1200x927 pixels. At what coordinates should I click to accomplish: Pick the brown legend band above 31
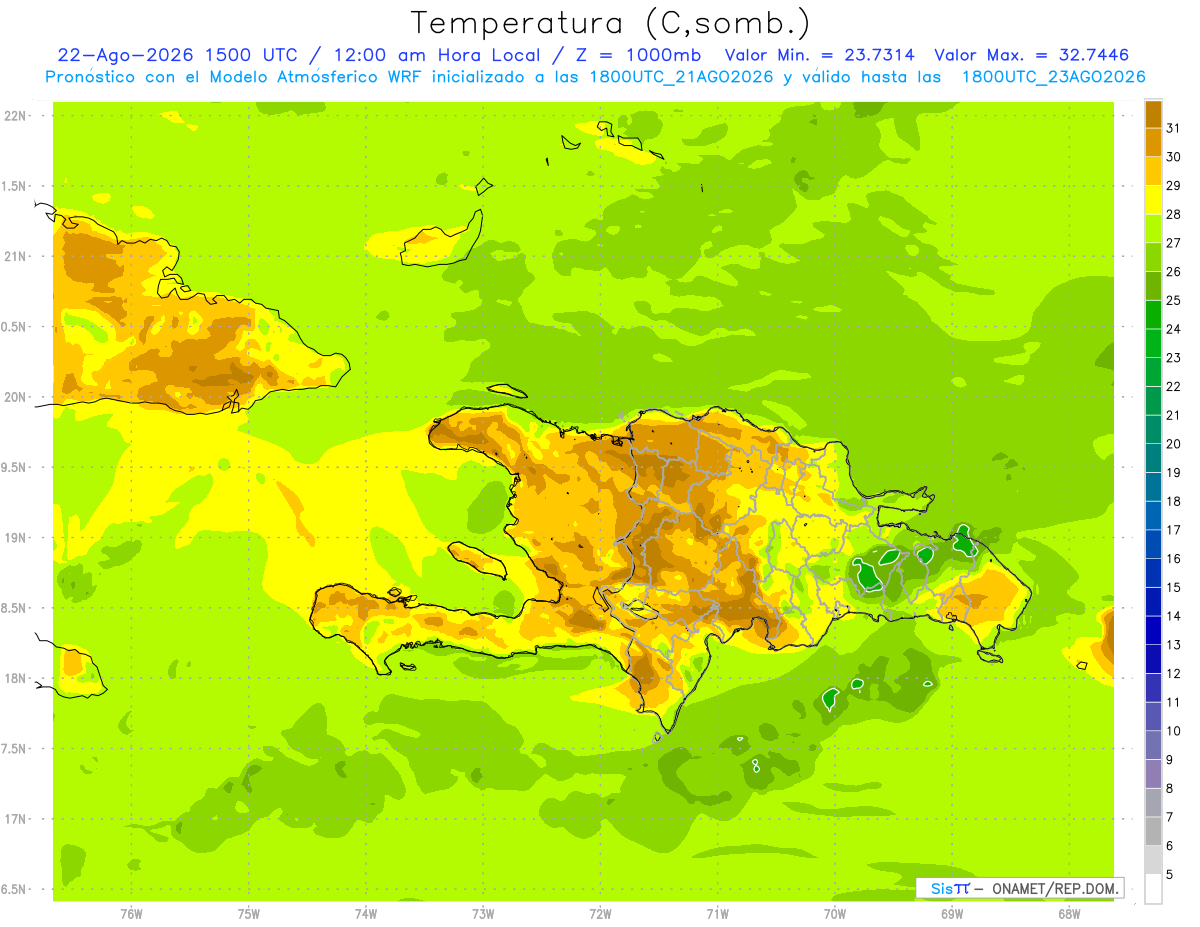click(1153, 113)
